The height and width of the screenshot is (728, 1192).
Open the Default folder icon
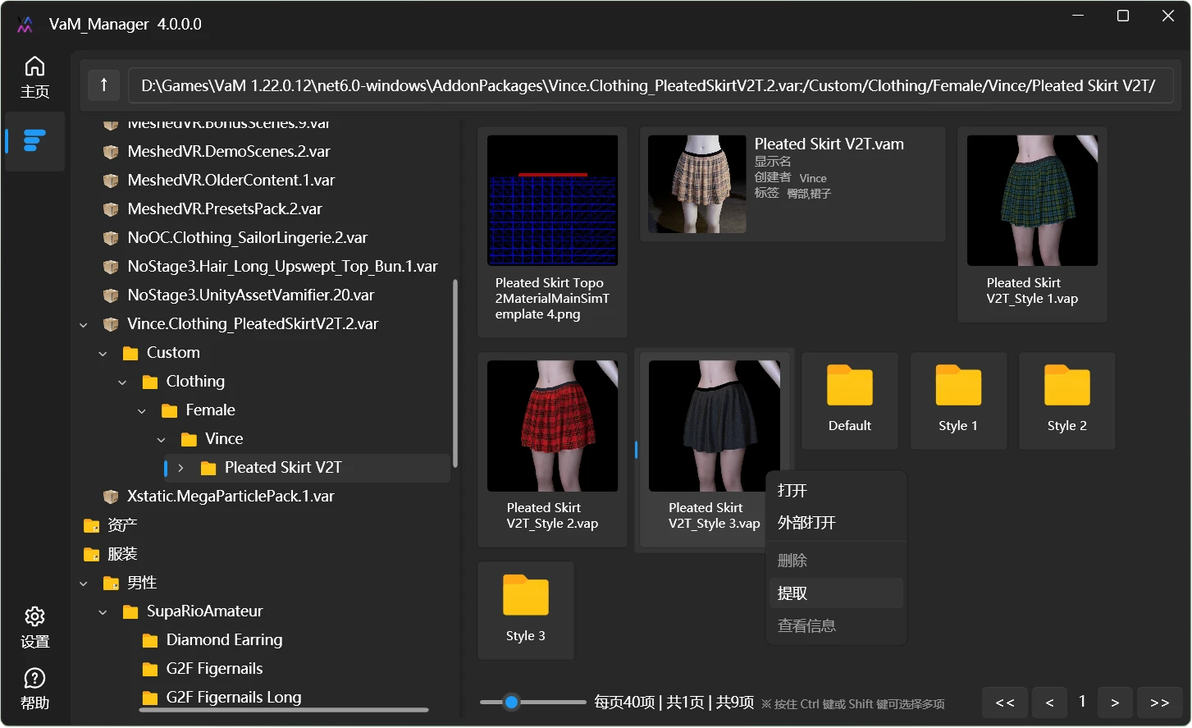(x=849, y=385)
